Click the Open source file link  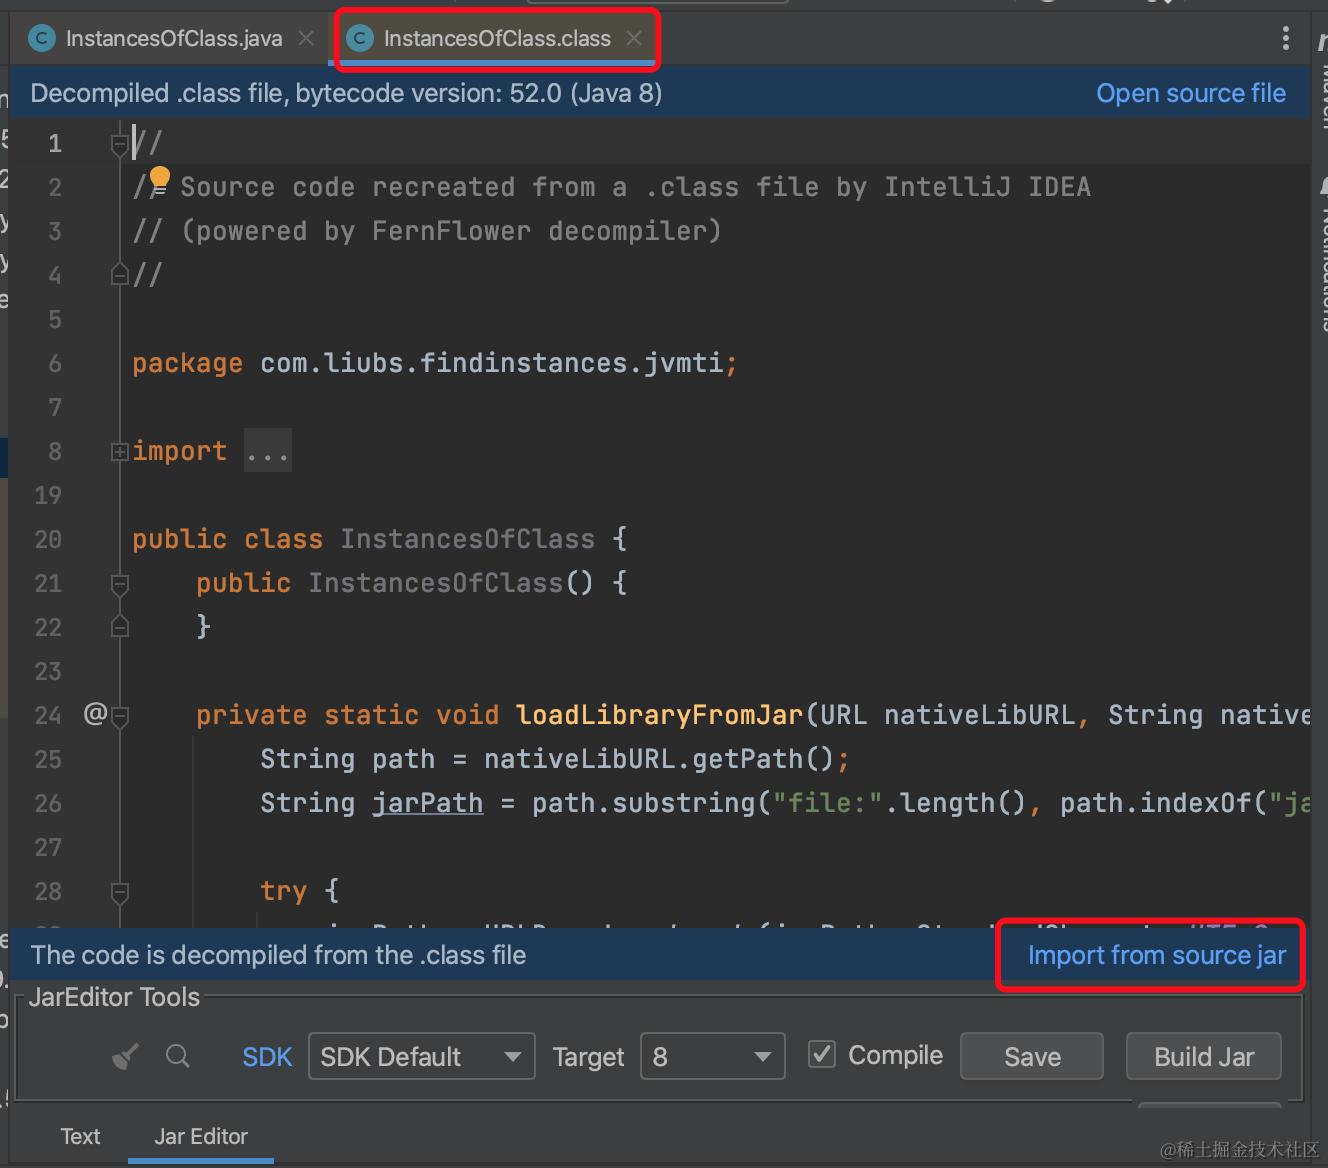tap(1191, 93)
